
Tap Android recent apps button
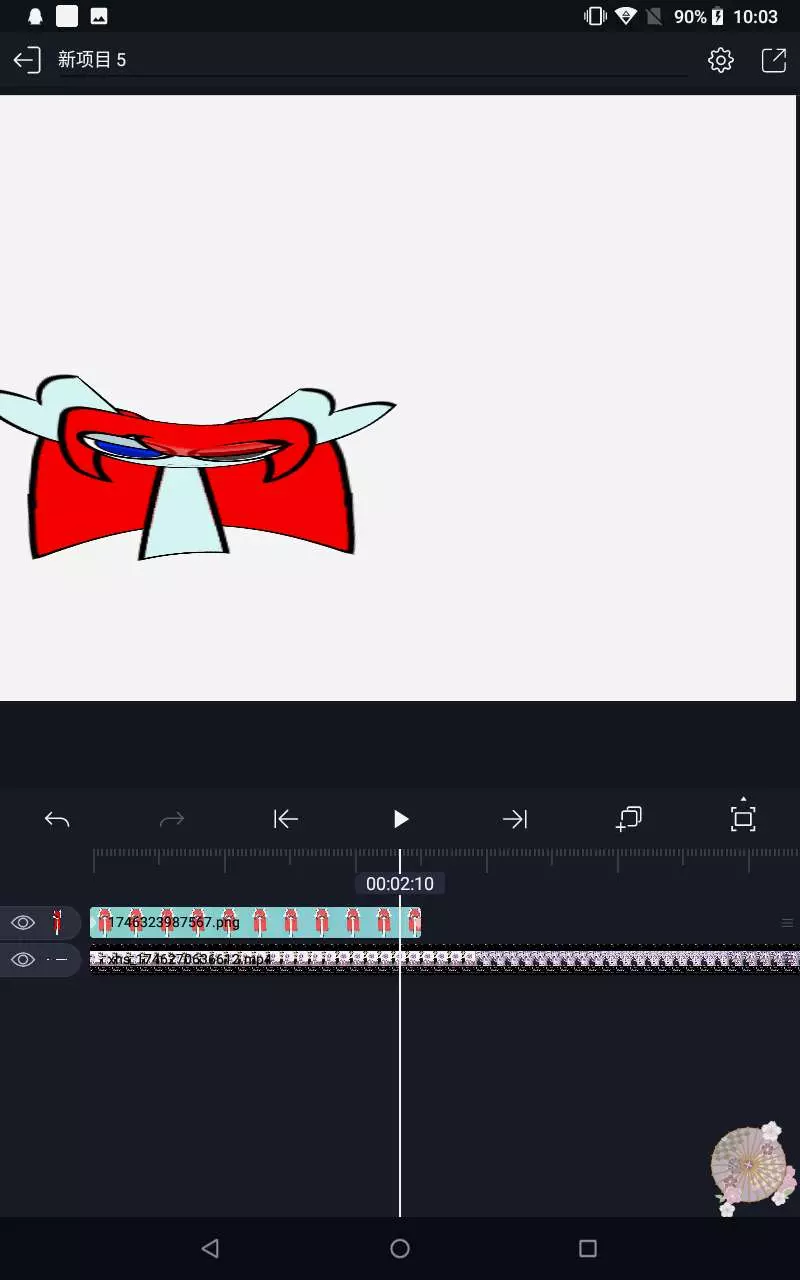coord(588,1248)
